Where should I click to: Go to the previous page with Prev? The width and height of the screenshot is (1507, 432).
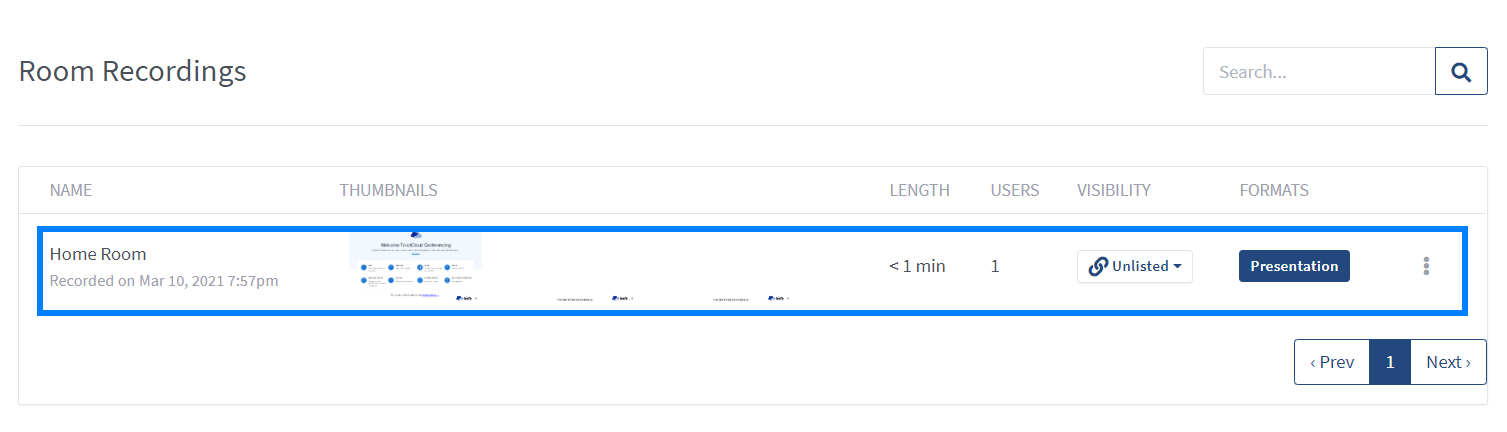(x=1332, y=362)
